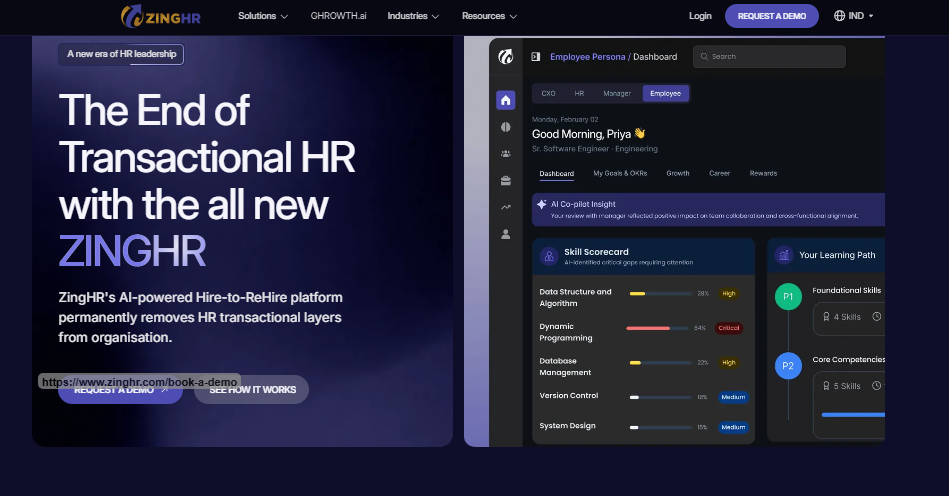Click the clock icon in Core Competencies card
Viewport: 949px width, 496px height.
coord(876,386)
